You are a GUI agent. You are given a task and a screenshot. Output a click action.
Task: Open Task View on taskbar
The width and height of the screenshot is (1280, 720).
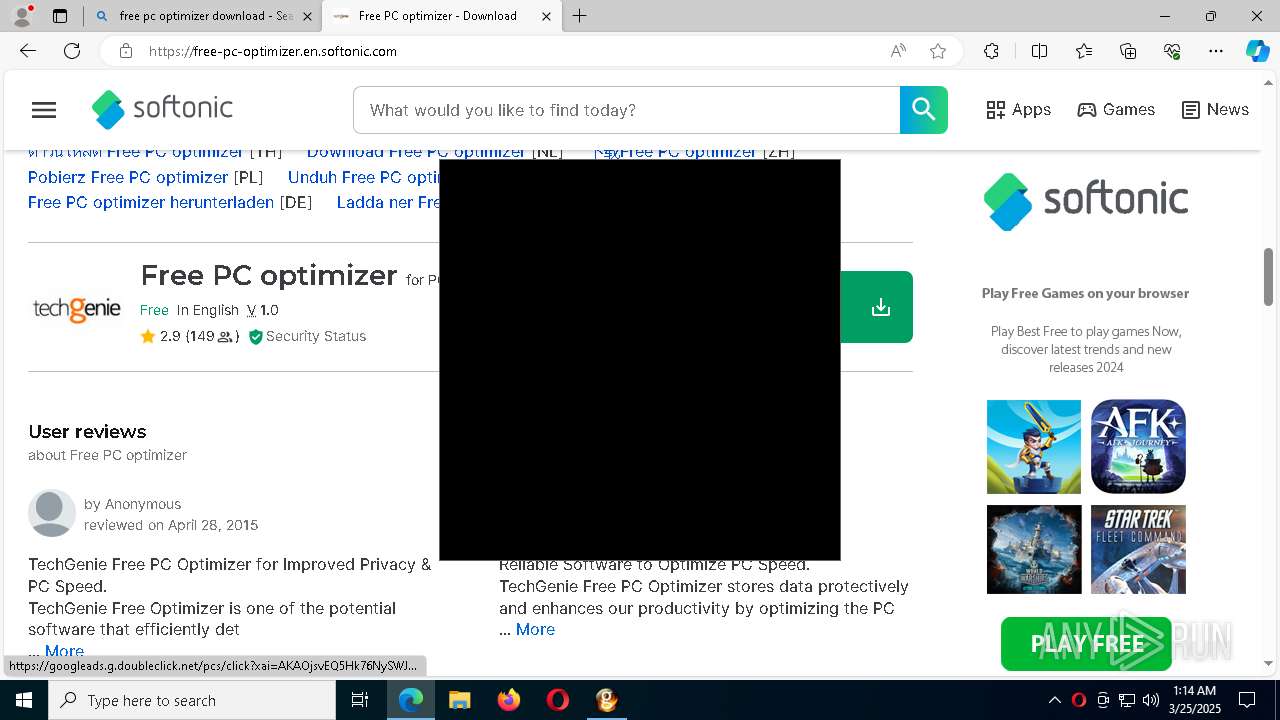pyautogui.click(x=360, y=700)
